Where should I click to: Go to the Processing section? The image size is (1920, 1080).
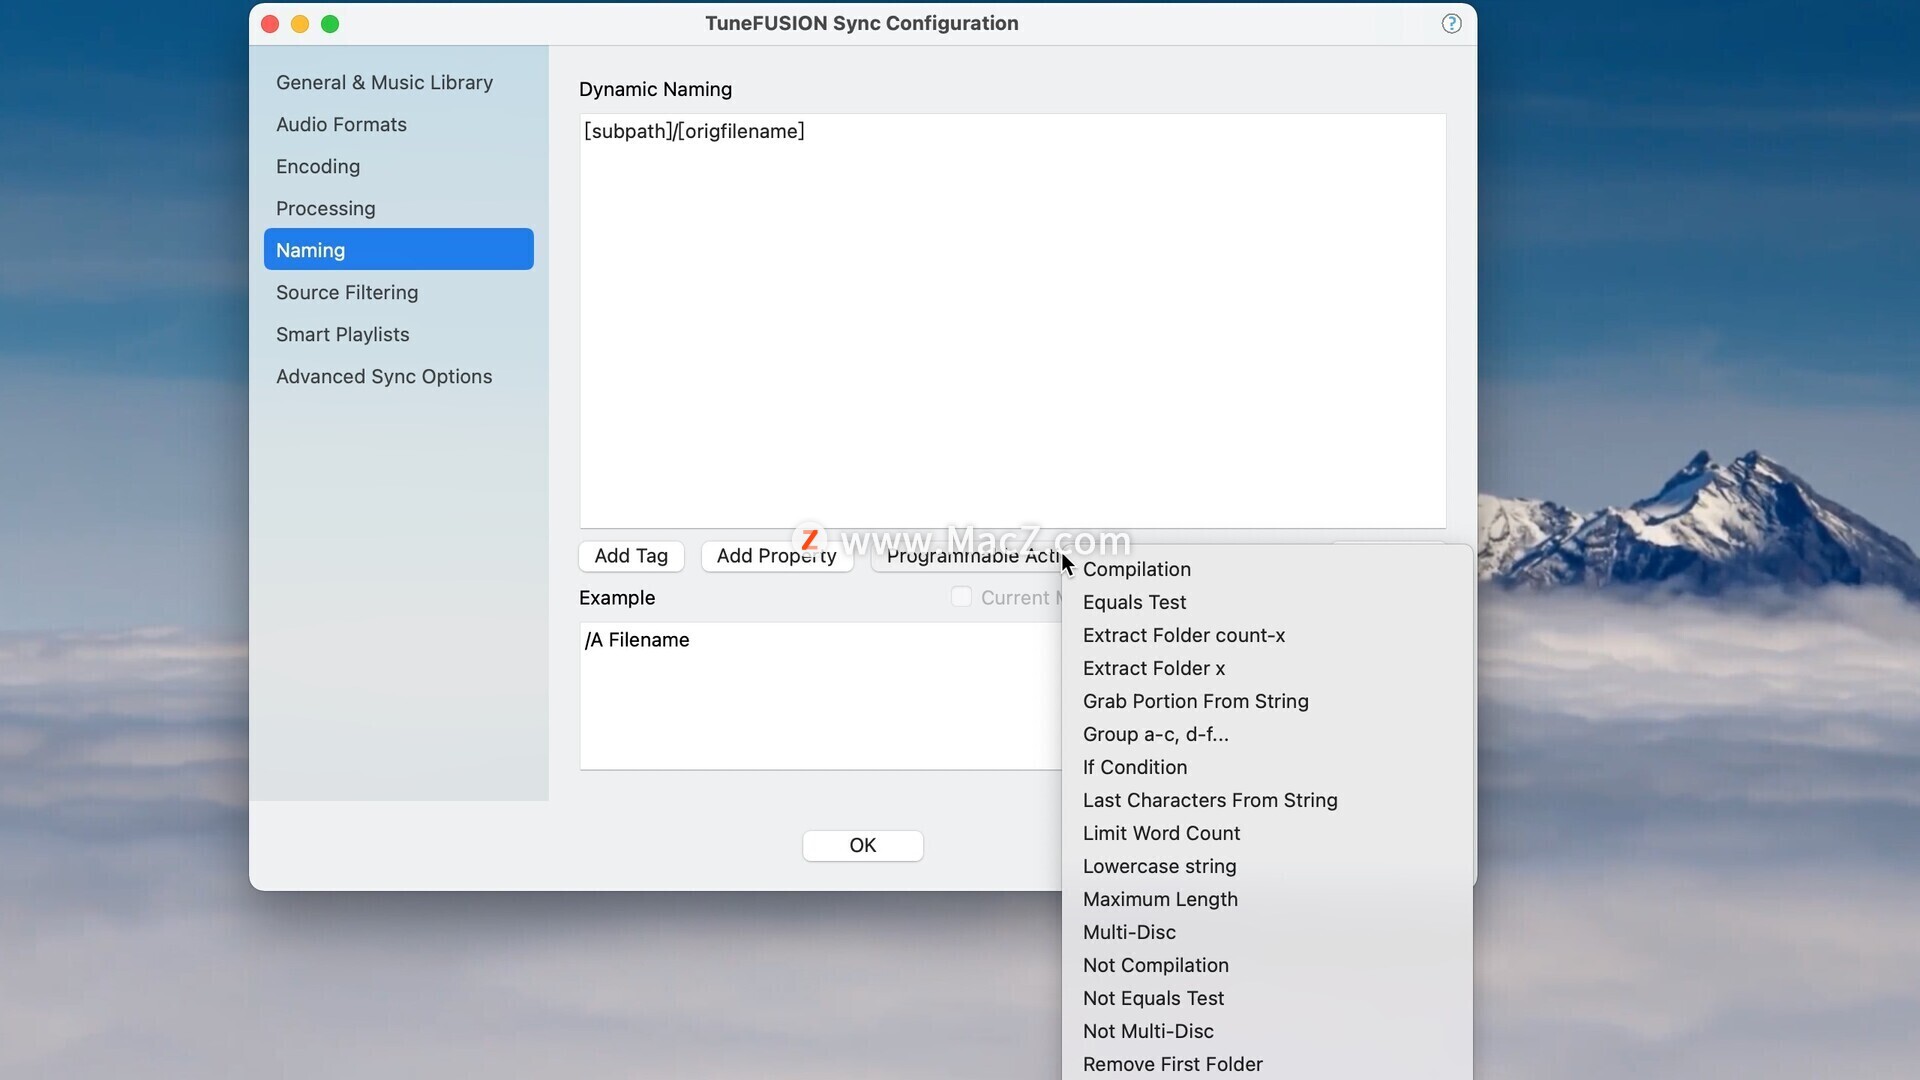pos(398,209)
